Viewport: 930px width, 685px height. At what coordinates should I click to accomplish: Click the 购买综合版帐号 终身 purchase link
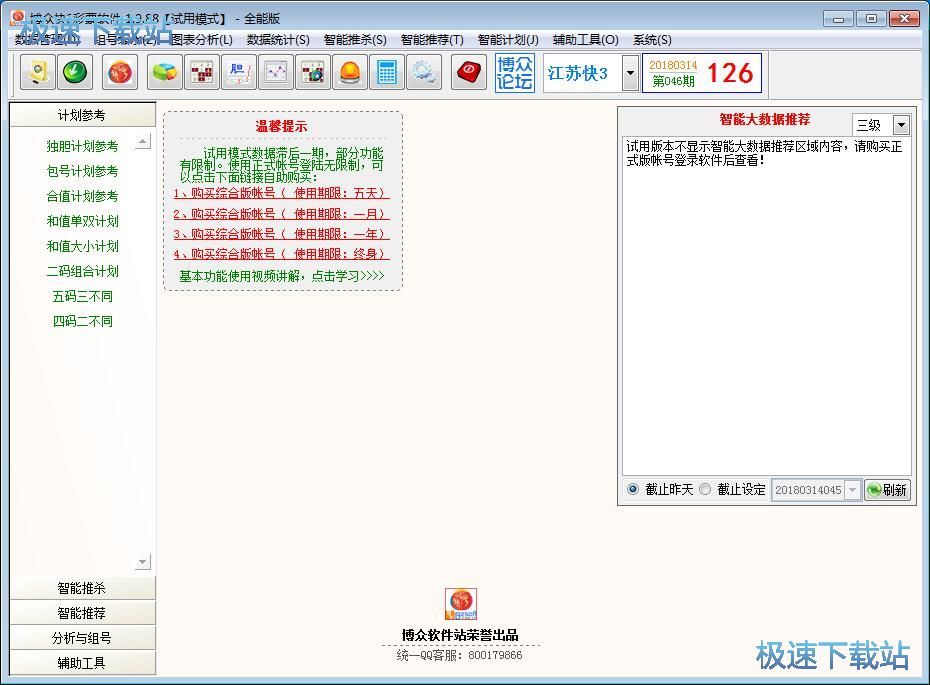[x=281, y=254]
